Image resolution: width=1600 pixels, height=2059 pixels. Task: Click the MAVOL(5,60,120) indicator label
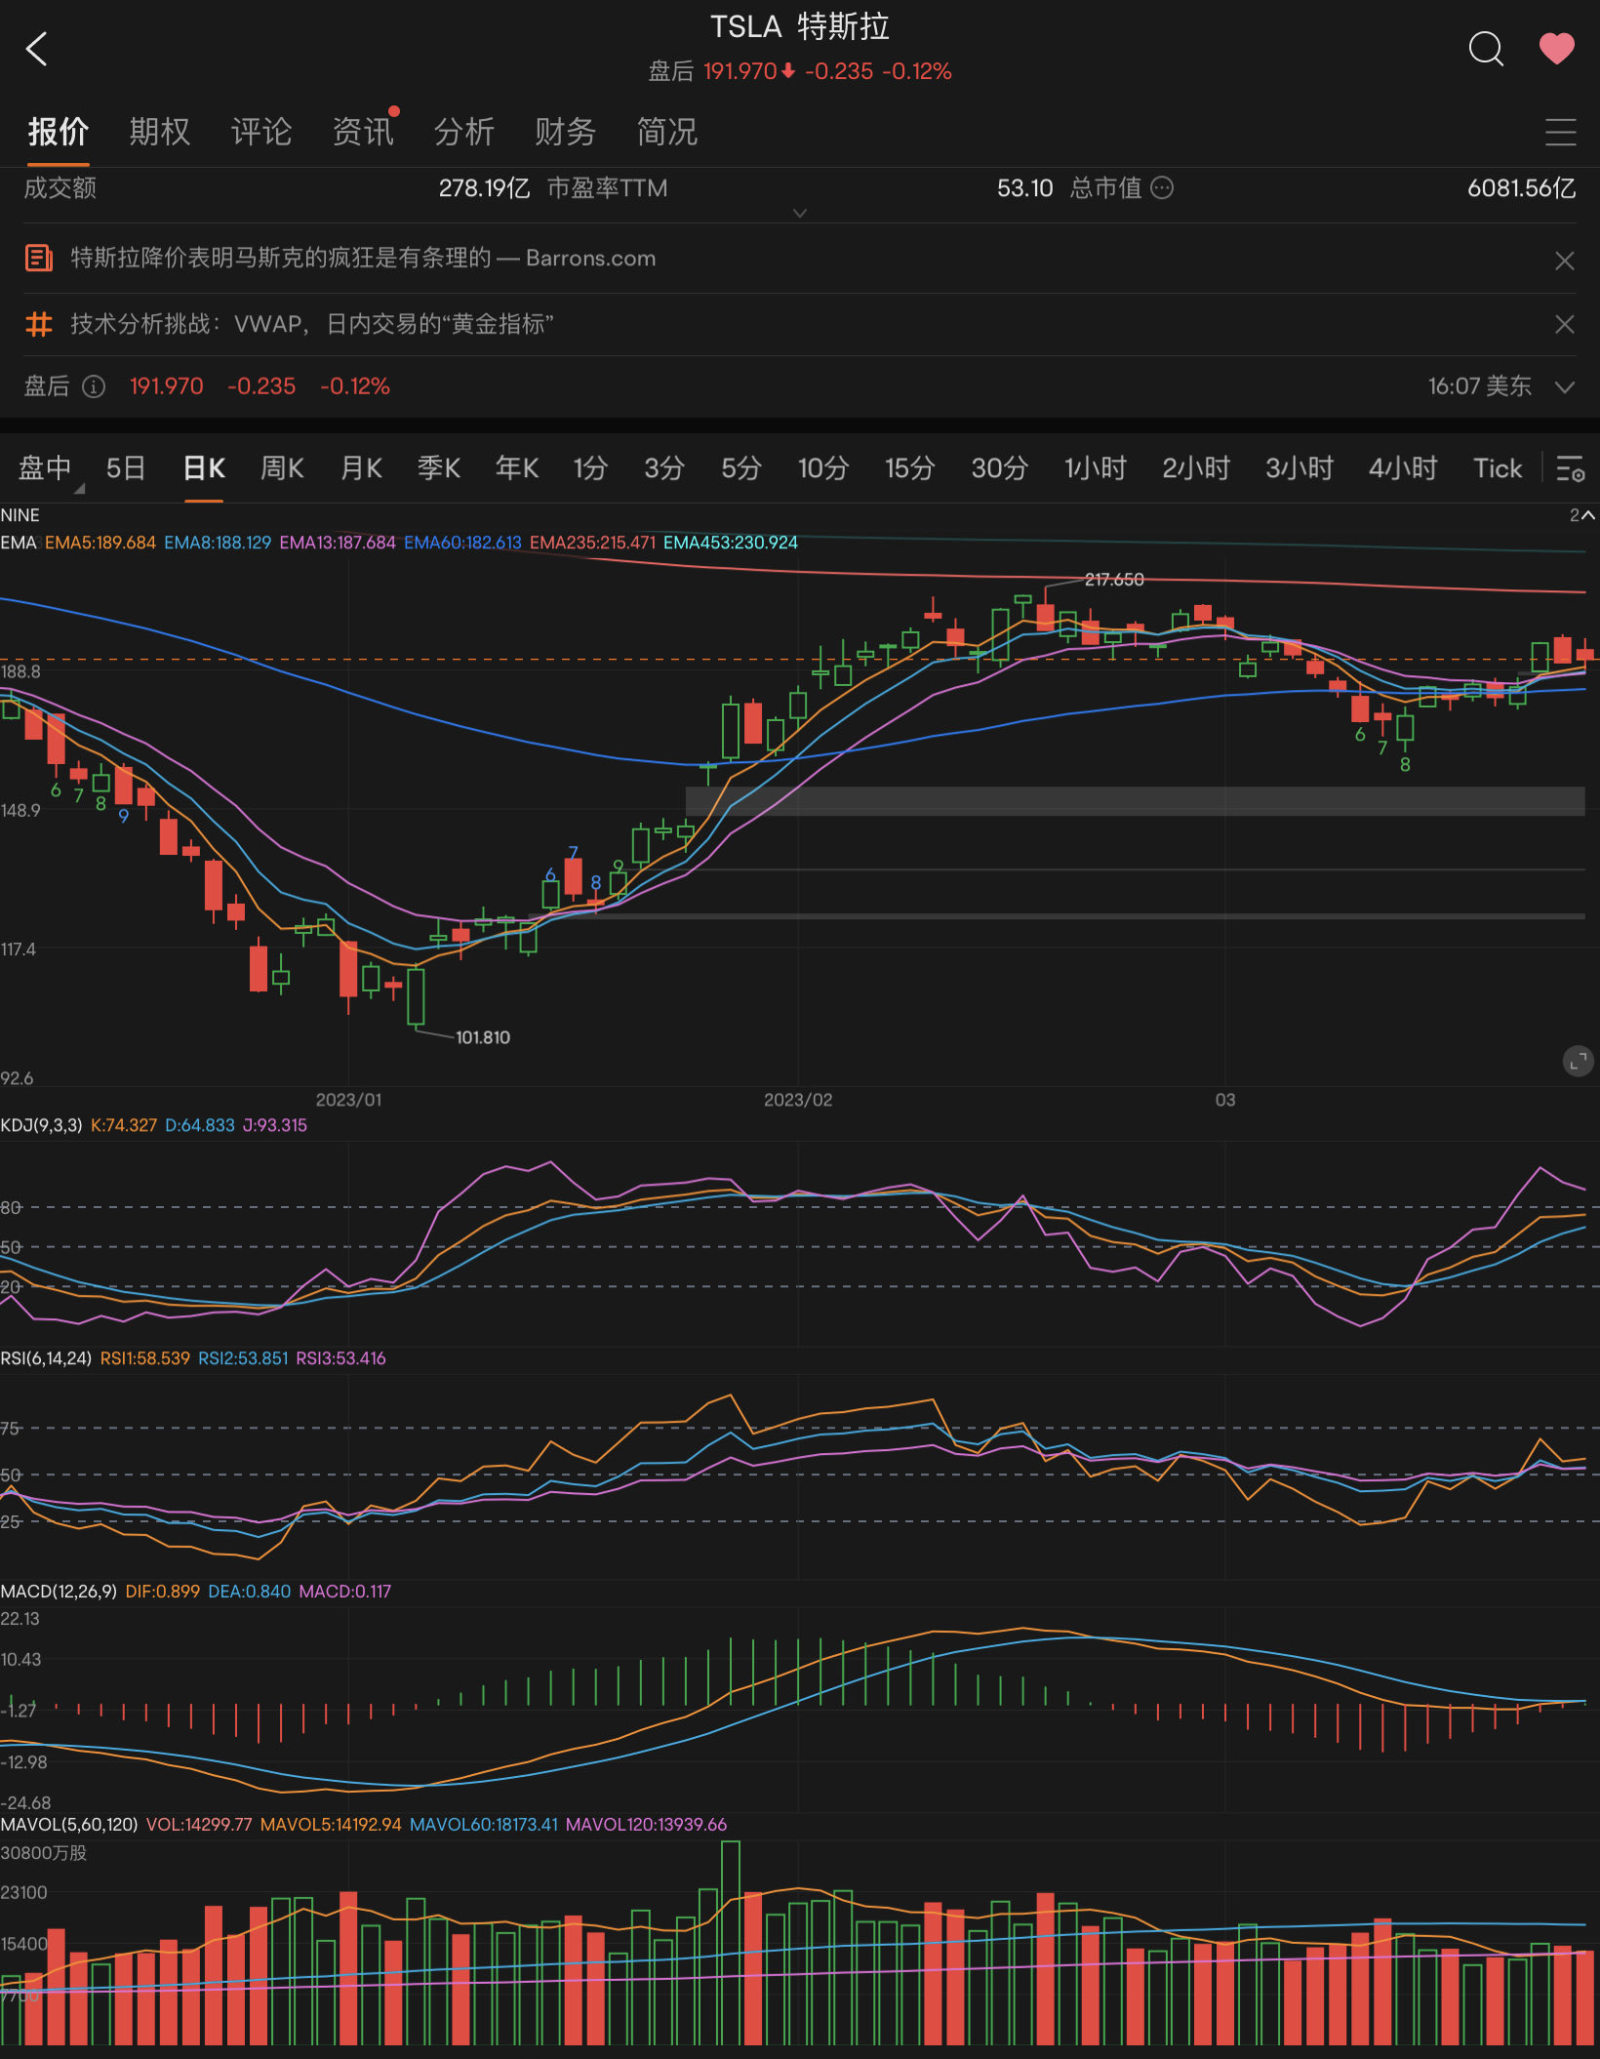click(x=69, y=1824)
